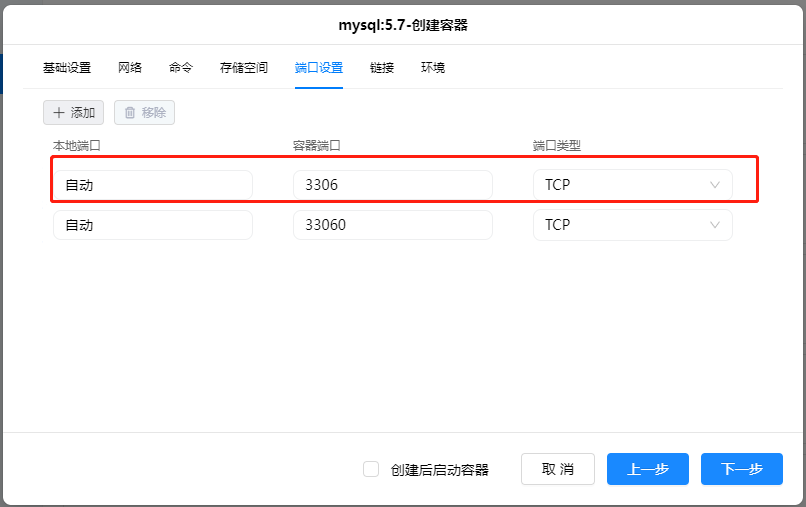Screen dimensions: 806x507
Task: Expand port type dropdown for port 3306
Action: pyautogui.click(x=714, y=185)
